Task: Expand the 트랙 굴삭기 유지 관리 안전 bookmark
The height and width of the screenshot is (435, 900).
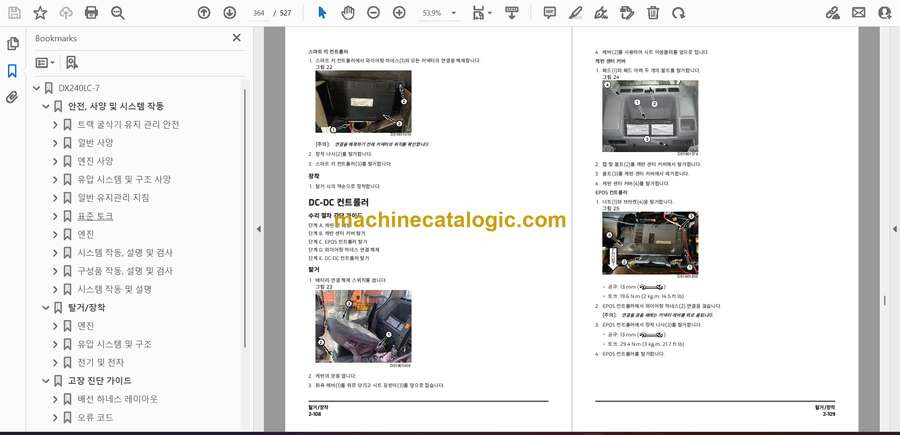Action: tap(55, 125)
